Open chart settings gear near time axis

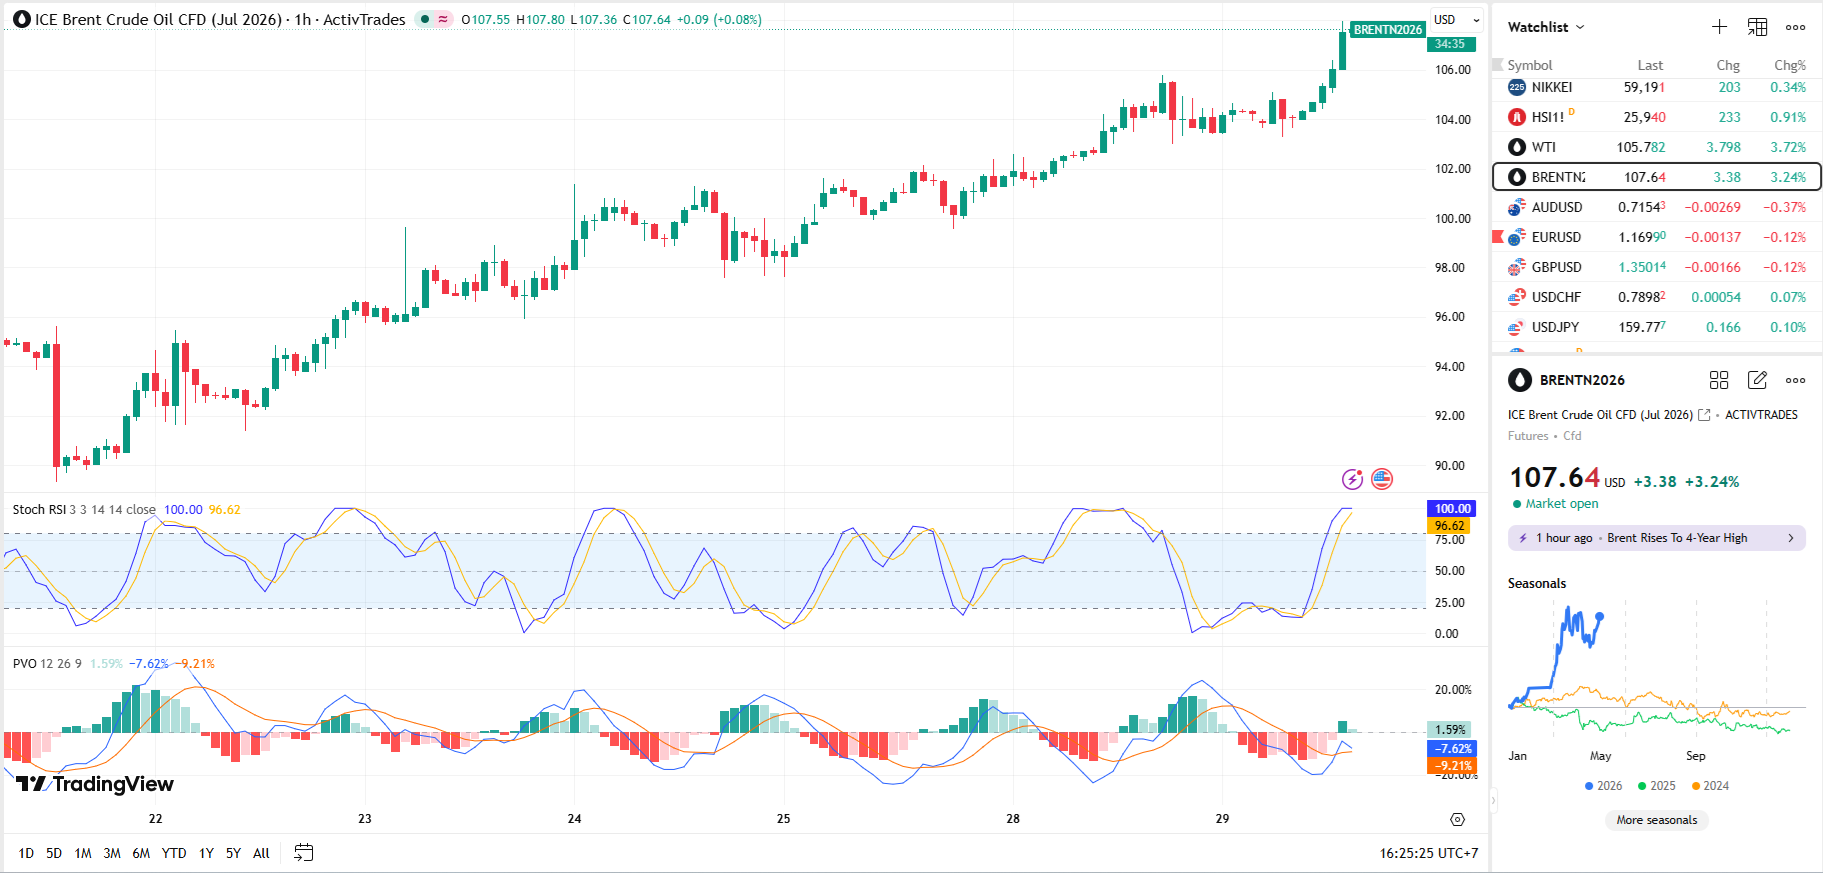pos(1457,819)
